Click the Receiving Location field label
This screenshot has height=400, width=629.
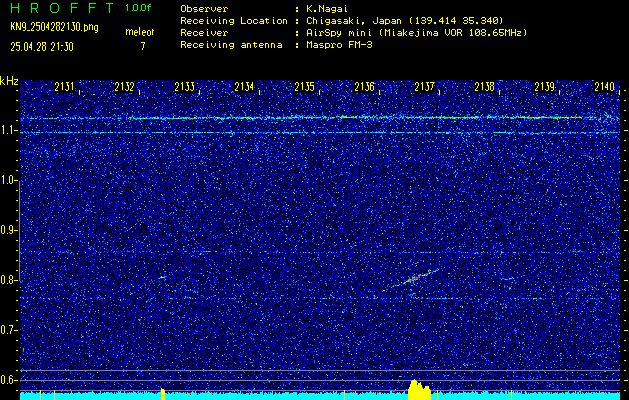[234, 20]
